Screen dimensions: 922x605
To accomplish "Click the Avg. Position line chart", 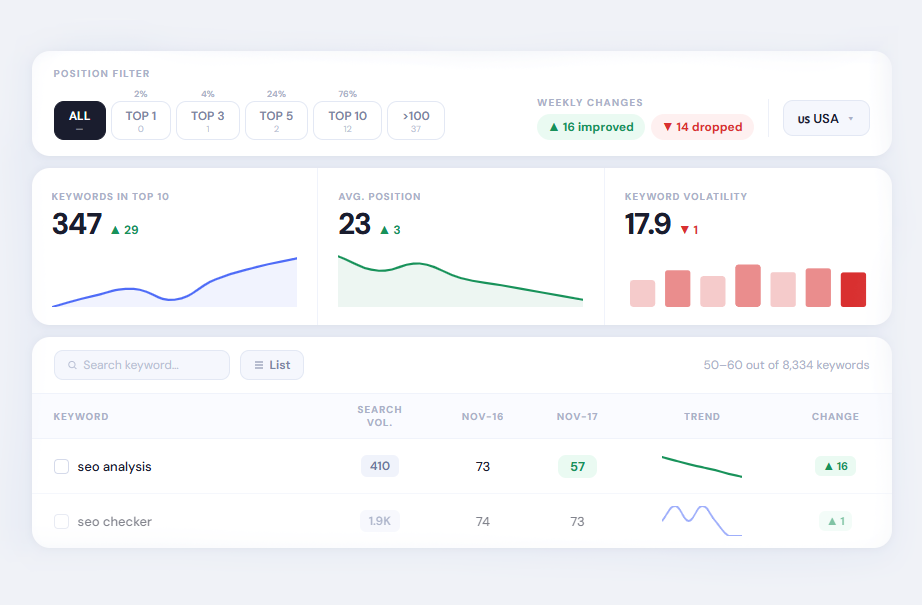I will pos(460,281).
